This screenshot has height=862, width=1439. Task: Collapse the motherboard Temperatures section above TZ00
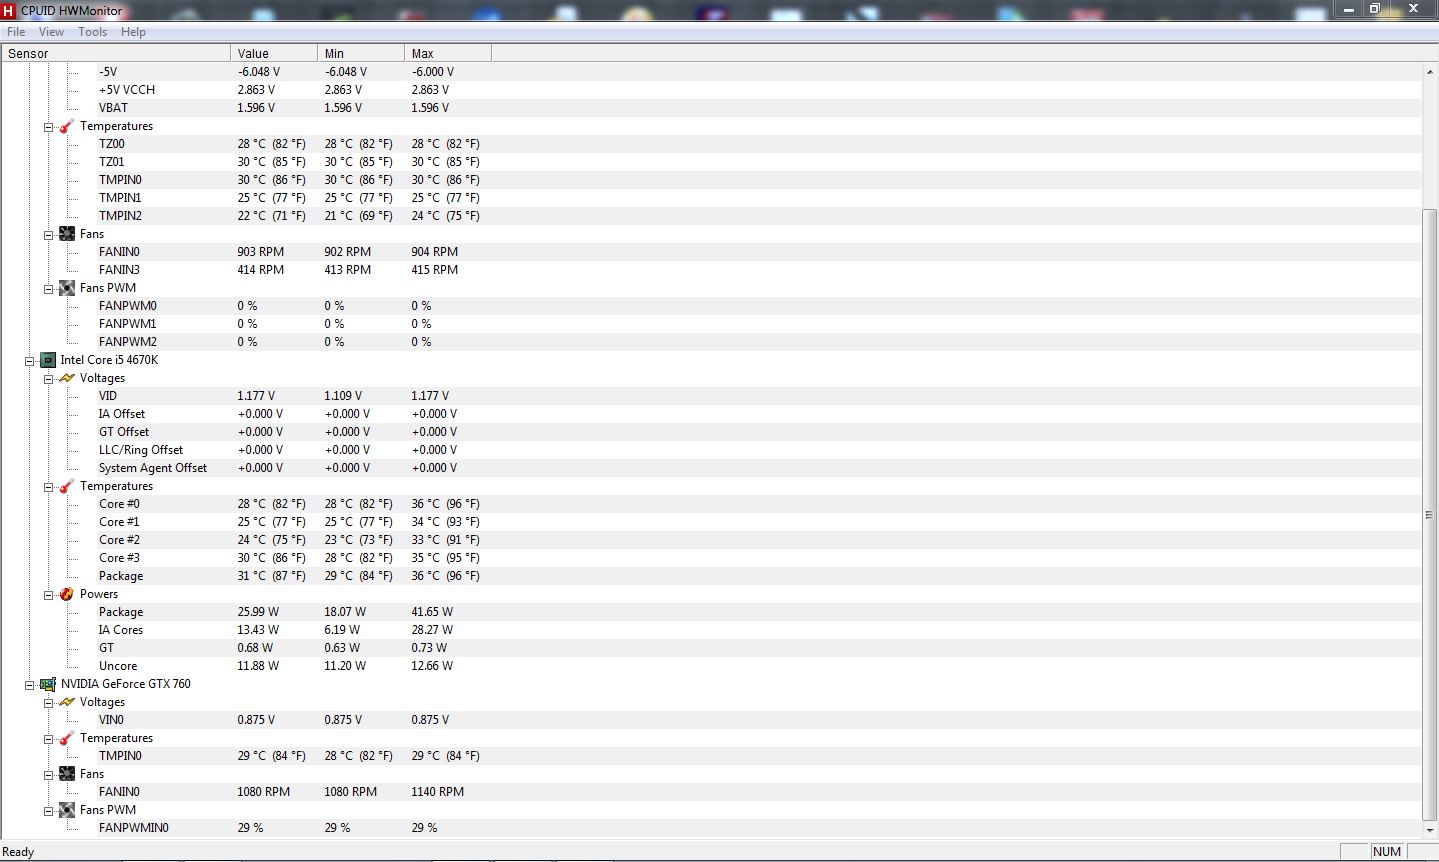(48, 127)
